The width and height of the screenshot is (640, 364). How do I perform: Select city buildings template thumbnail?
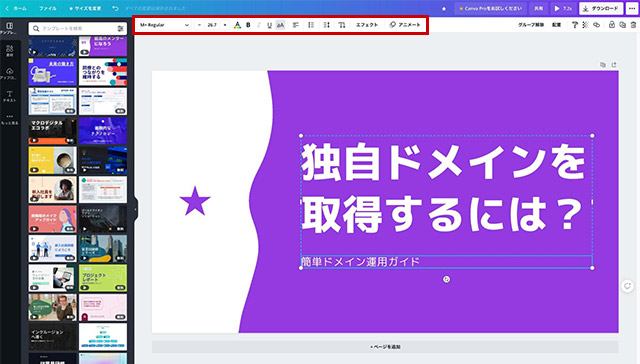pos(103,249)
